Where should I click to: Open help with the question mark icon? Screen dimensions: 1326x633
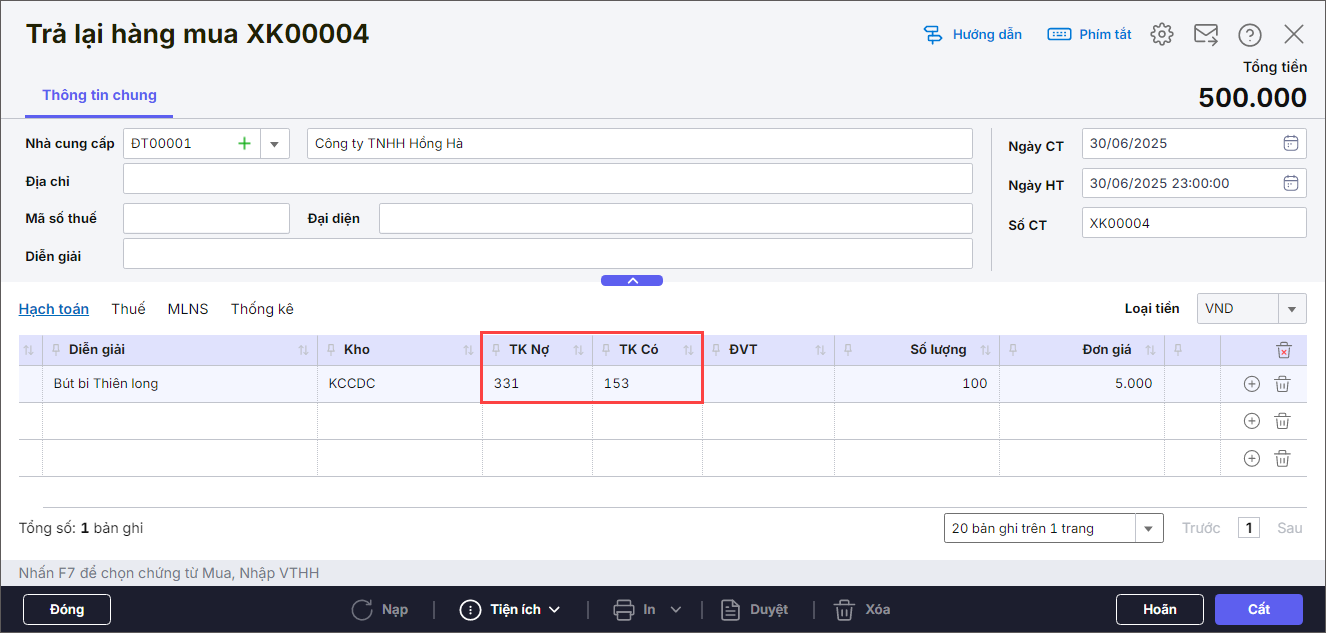(x=1250, y=34)
